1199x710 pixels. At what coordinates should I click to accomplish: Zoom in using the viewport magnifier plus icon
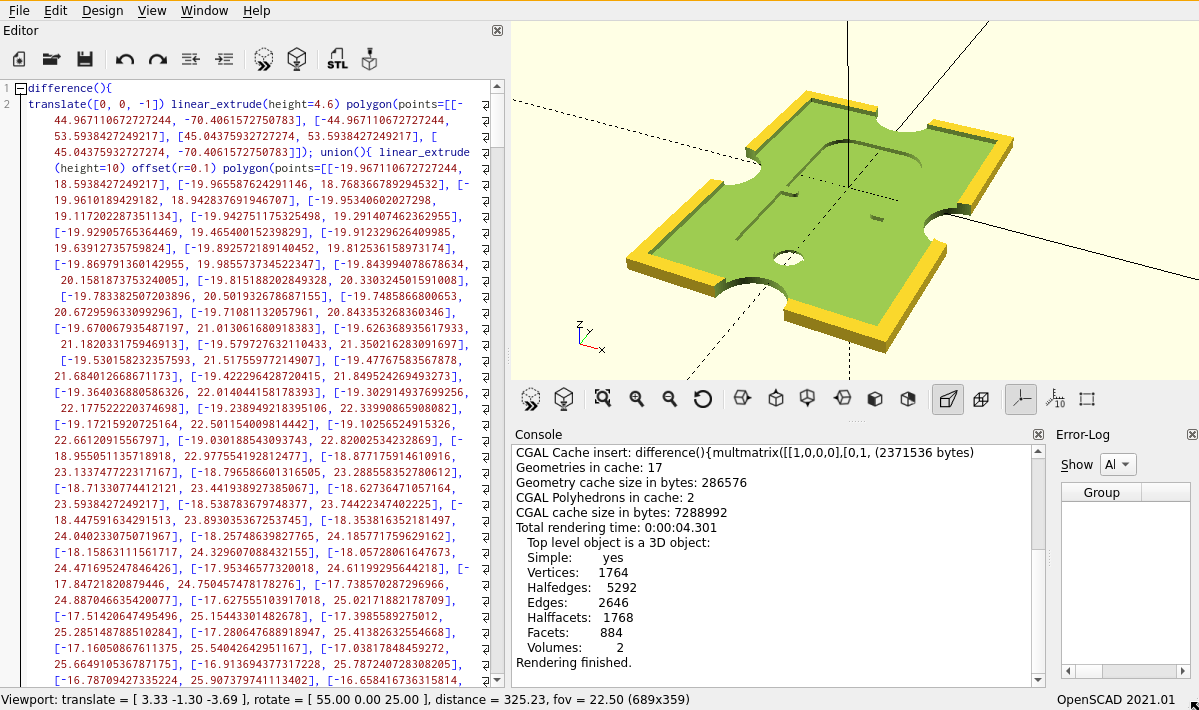(x=636, y=399)
